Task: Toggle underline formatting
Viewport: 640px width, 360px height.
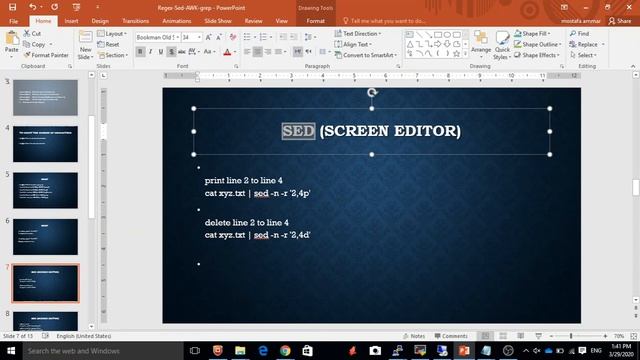Action: click(x=161, y=52)
